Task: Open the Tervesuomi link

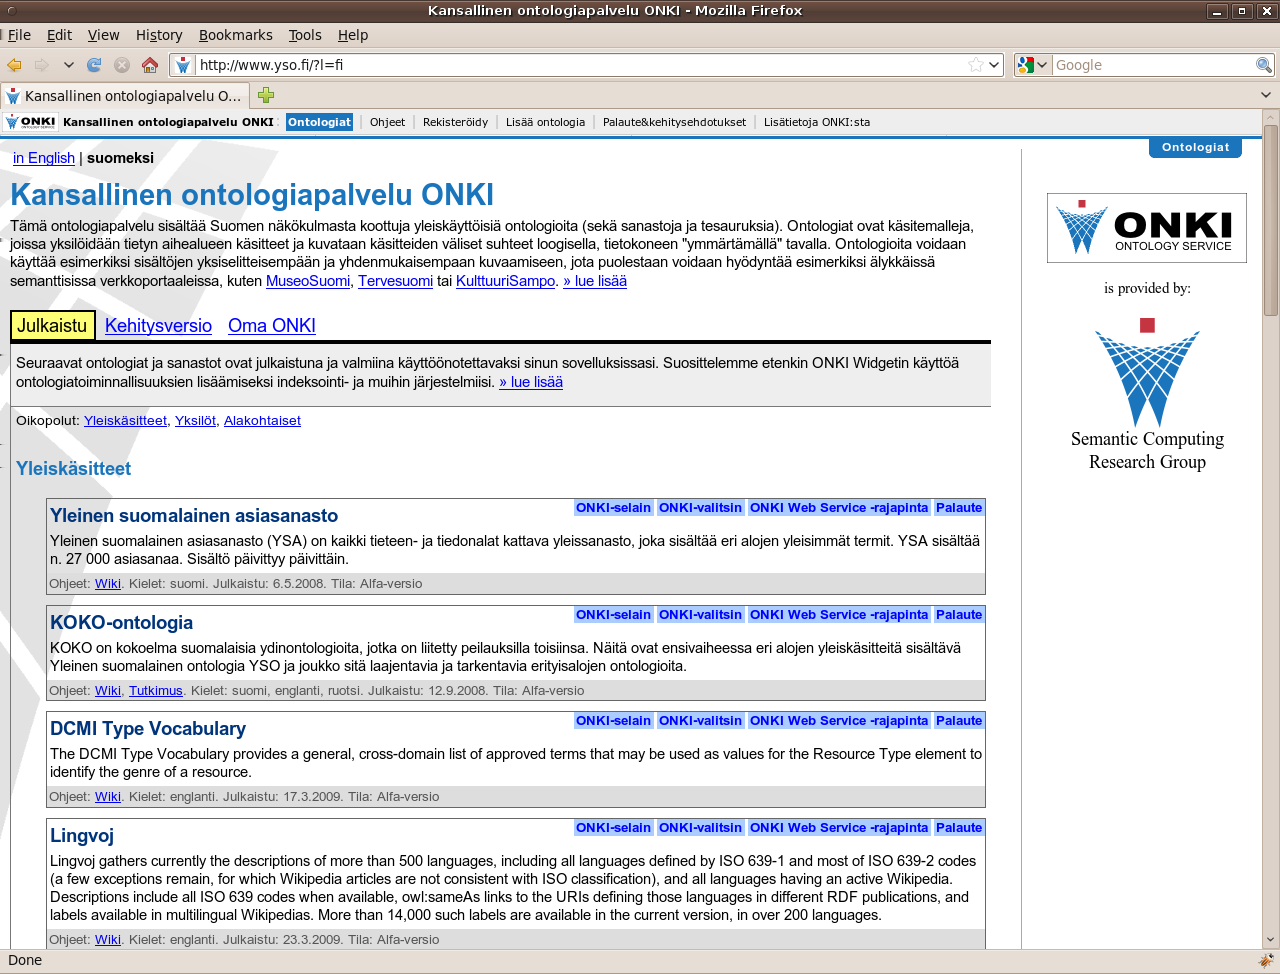Action: coord(395,281)
